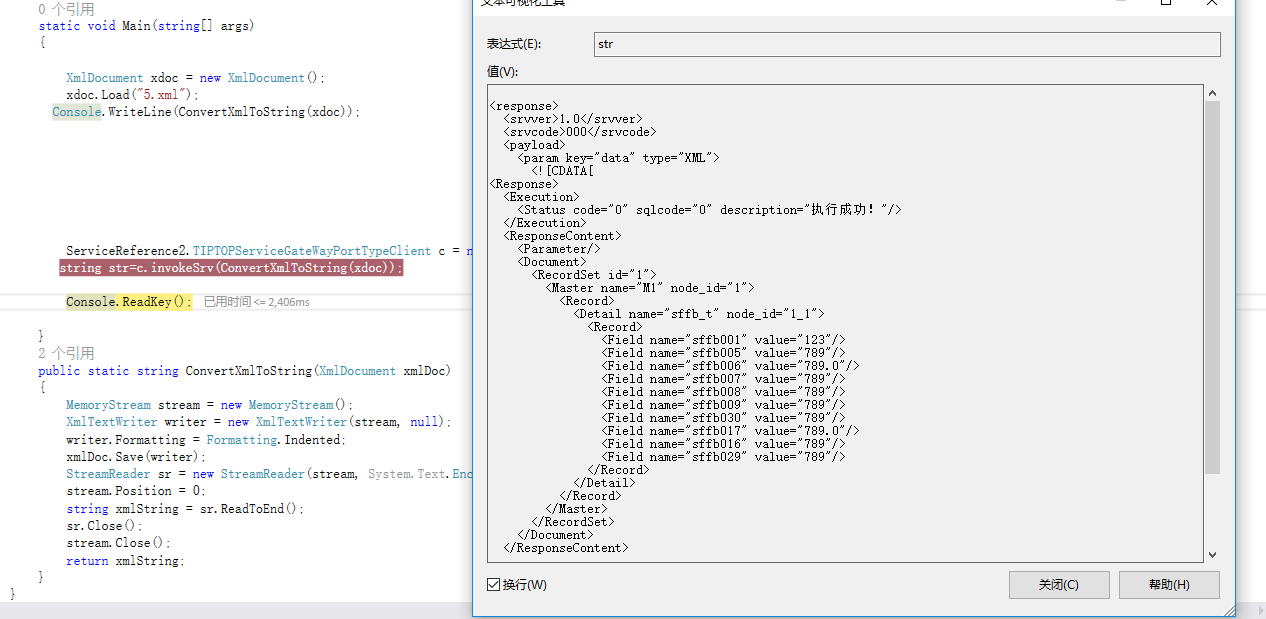The width and height of the screenshot is (1266, 619).
Task: Click the xdoc.Load("5.xml") line in the editor
Action: [133, 95]
